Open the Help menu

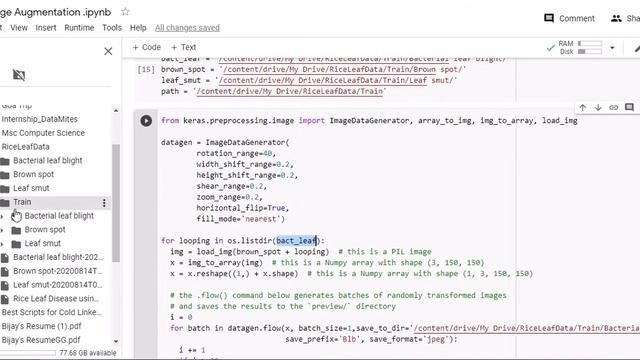(x=138, y=28)
